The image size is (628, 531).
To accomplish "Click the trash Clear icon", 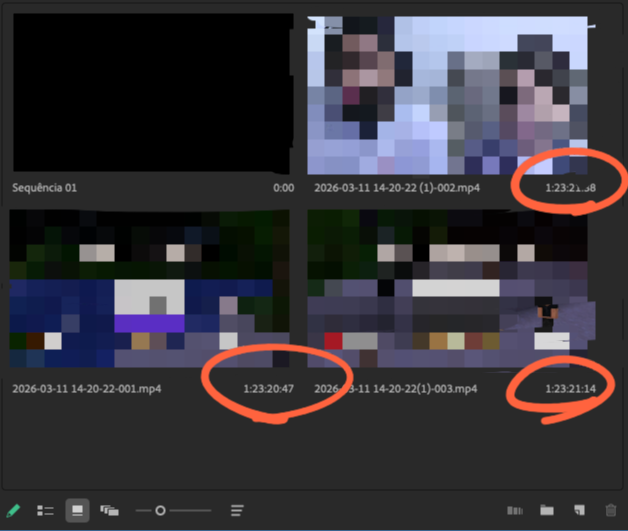I will [611, 510].
